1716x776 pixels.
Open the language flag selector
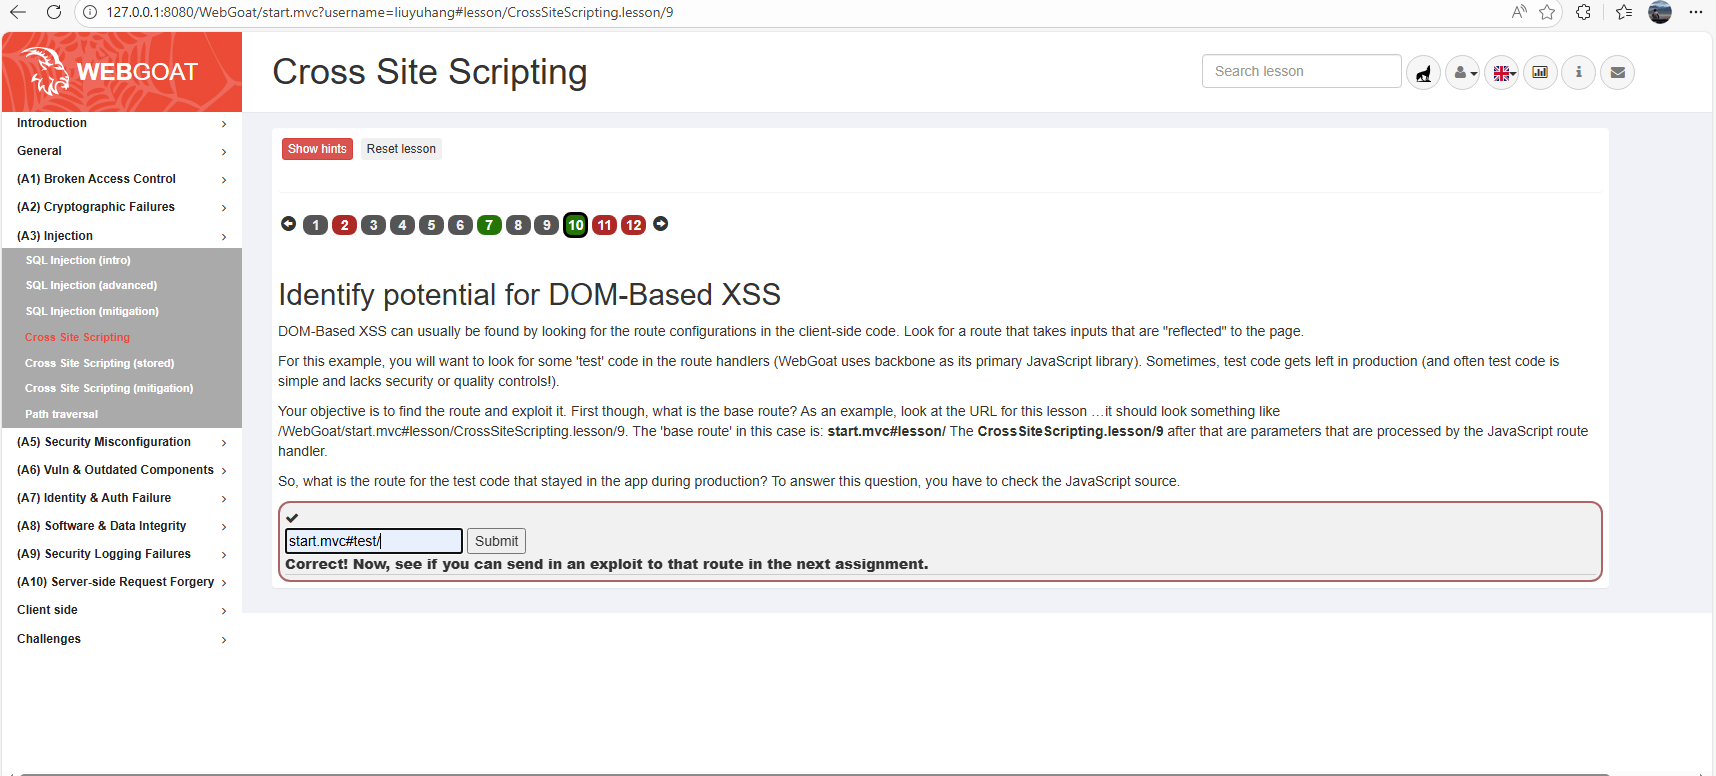[1502, 72]
